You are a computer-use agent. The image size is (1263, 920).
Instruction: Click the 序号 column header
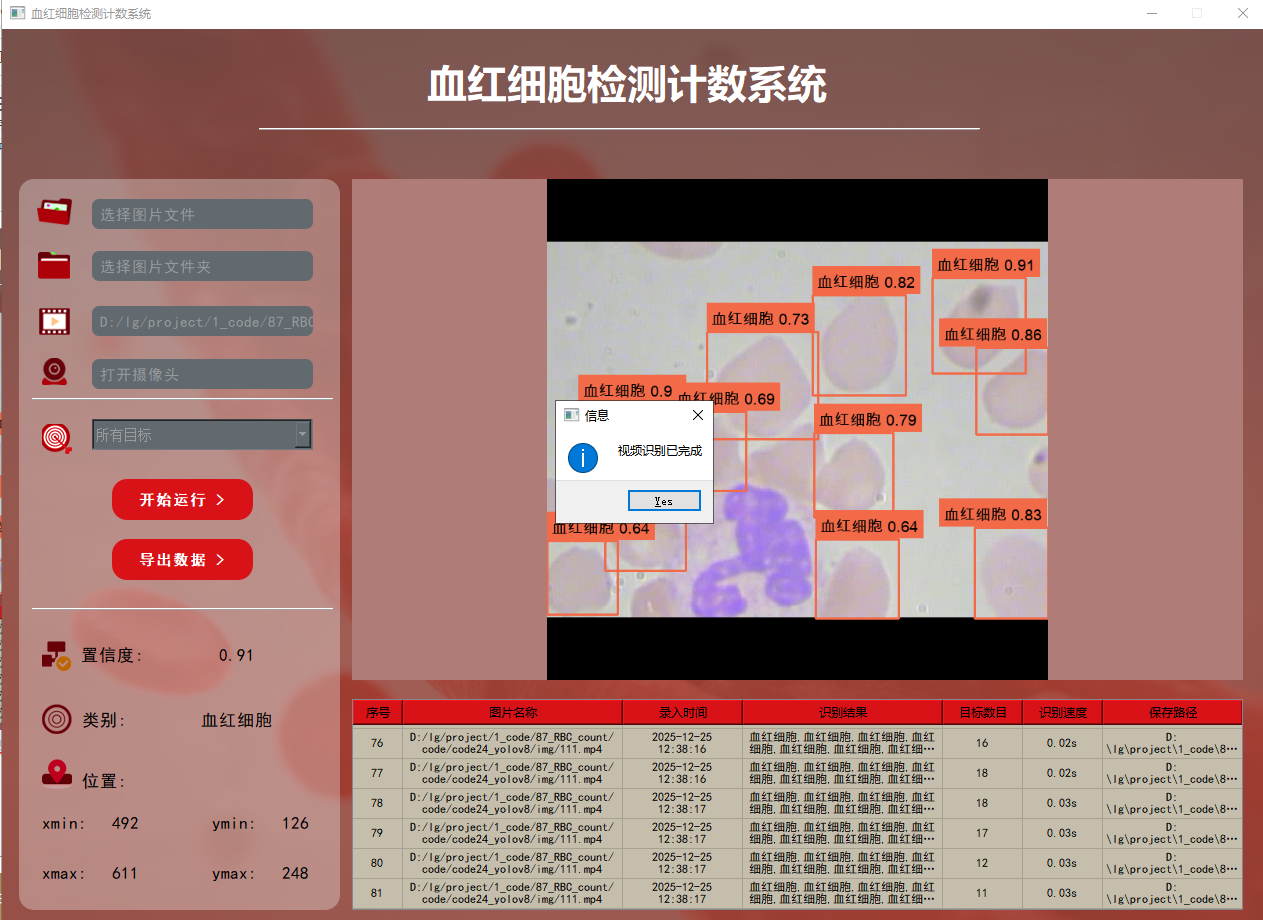tap(377, 713)
